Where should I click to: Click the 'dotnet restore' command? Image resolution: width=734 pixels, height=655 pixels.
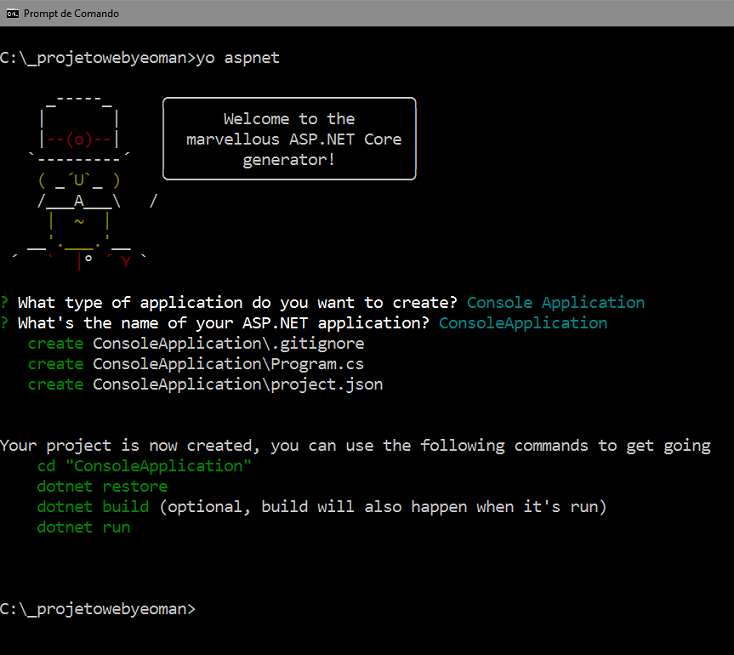[x=102, y=486]
